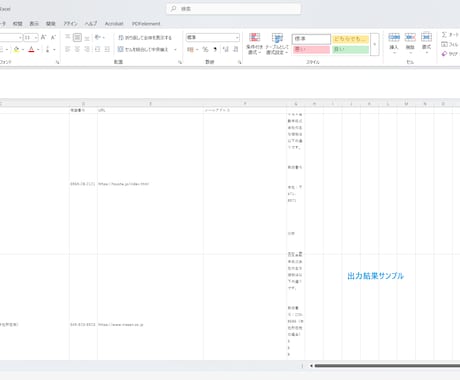
Task: Open the Acrobat tab
Action: point(114,24)
